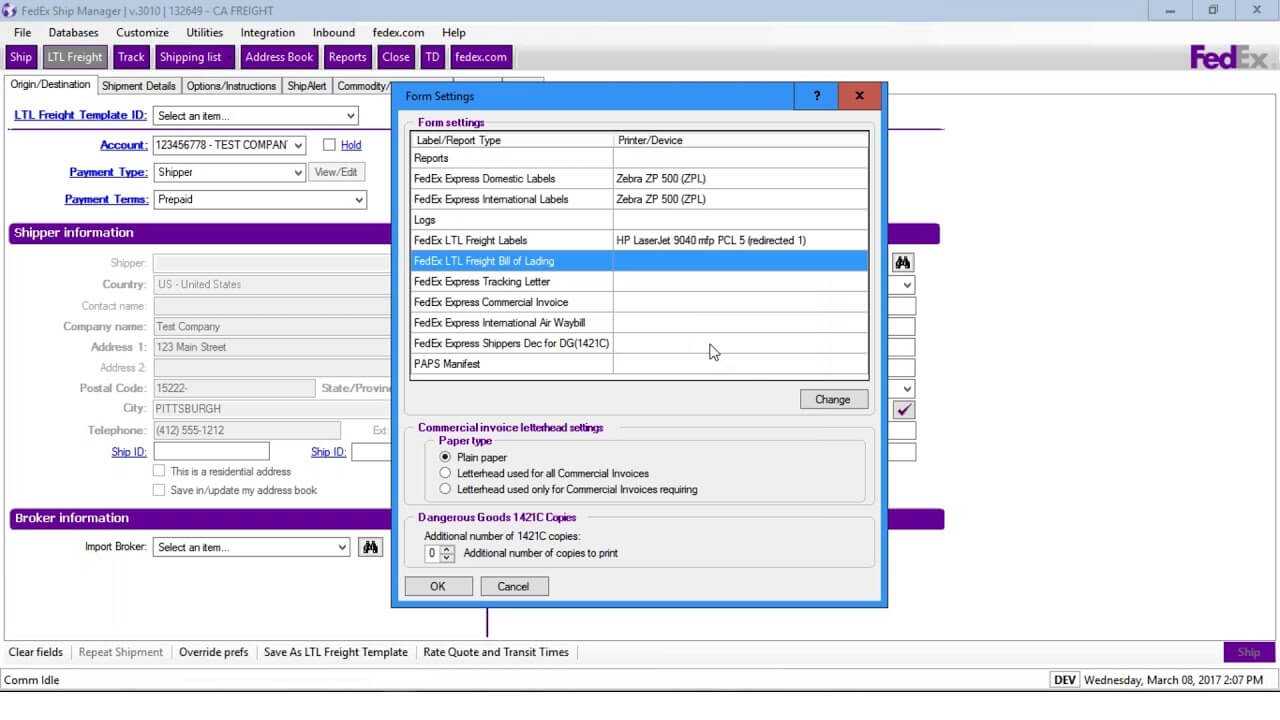1280x720 pixels.
Task: Open Import Broker search via binoculars icon
Action: 370,547
